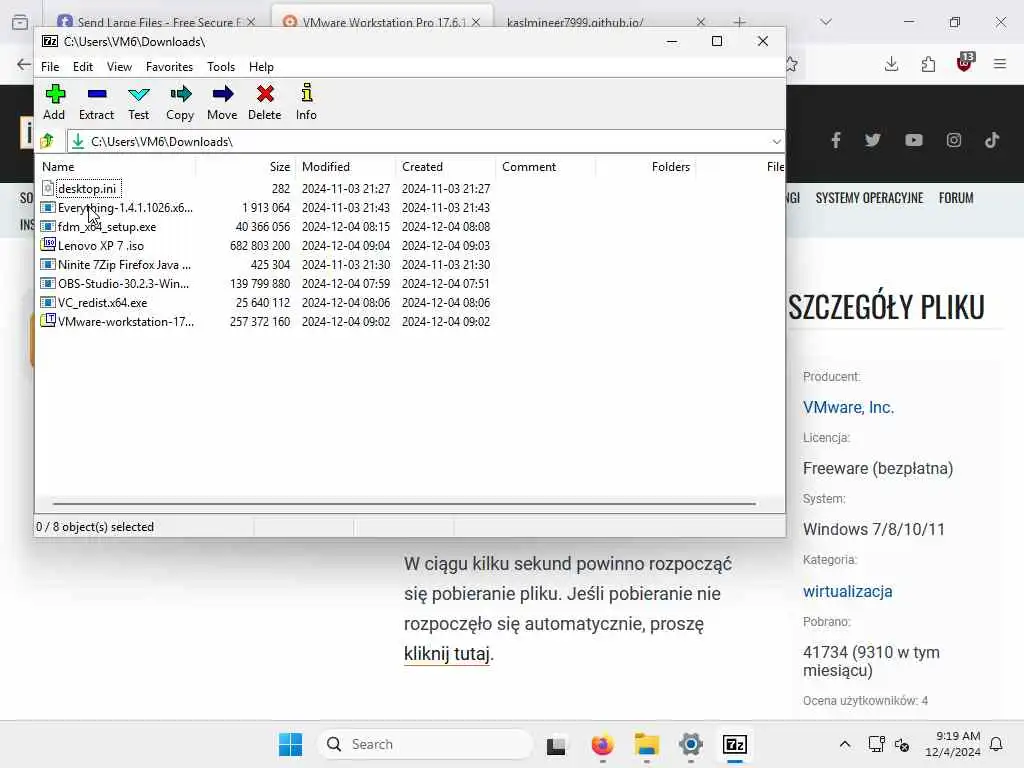Select fdm_x64_setup.exe in the list

pyautogui.click(x=107, y=227)
